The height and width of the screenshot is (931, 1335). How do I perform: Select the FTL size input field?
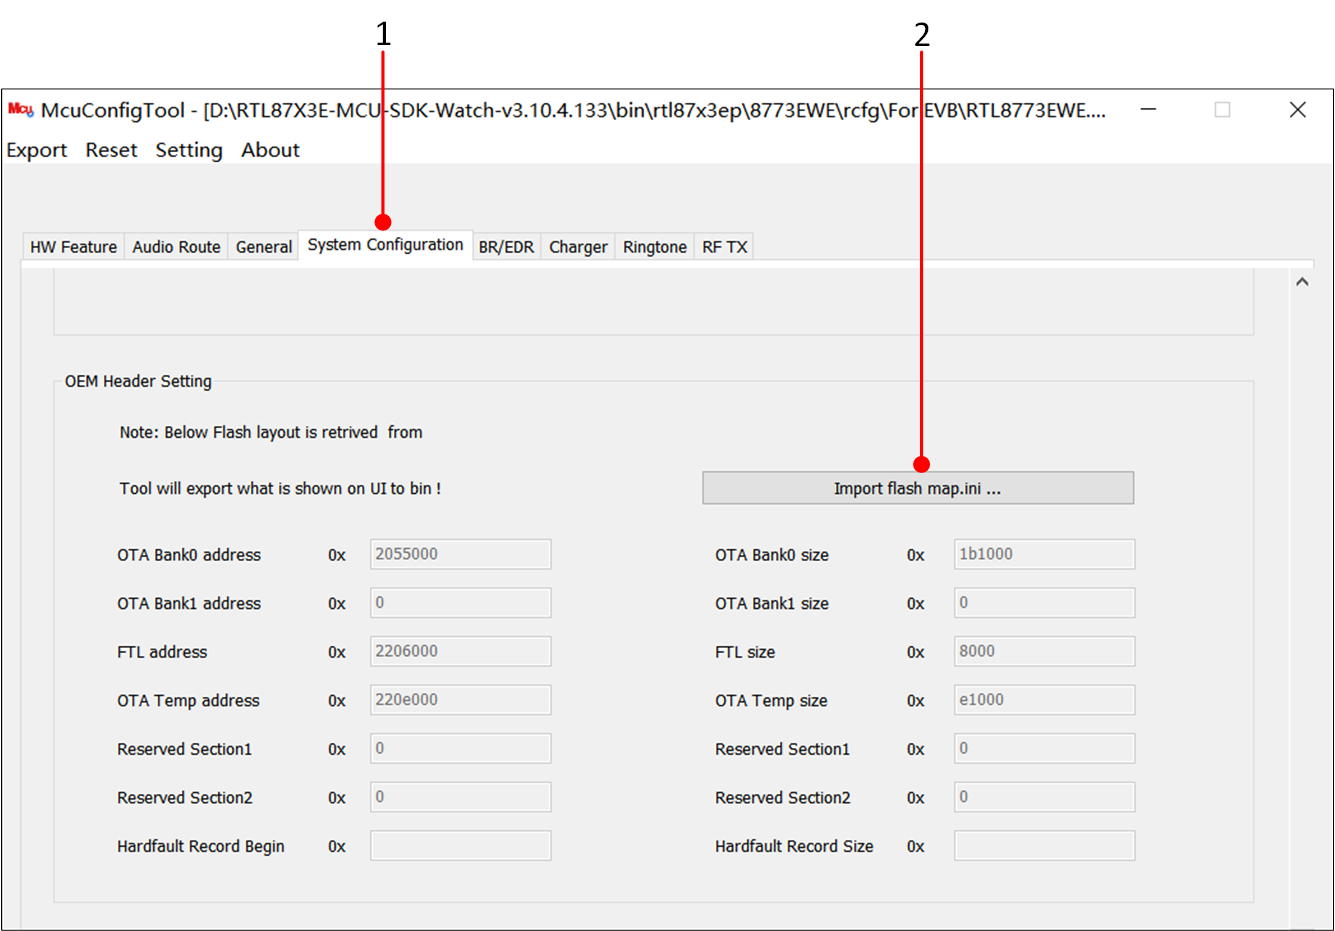[x=1043, y=651]
